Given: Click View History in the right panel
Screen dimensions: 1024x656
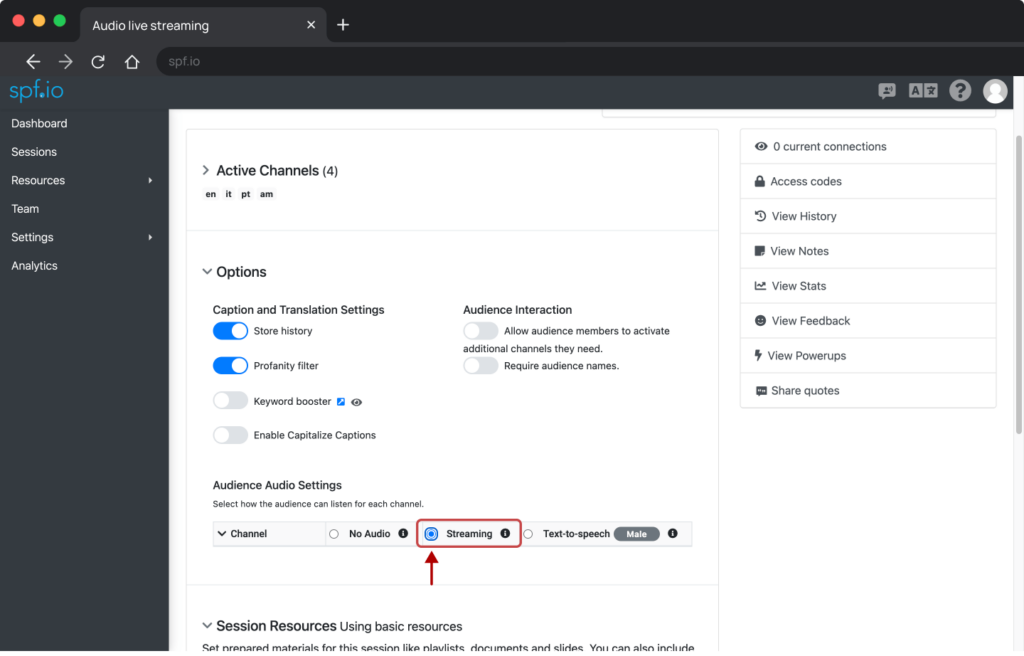Looking at the screenshot, I should (x=797, y=215).
